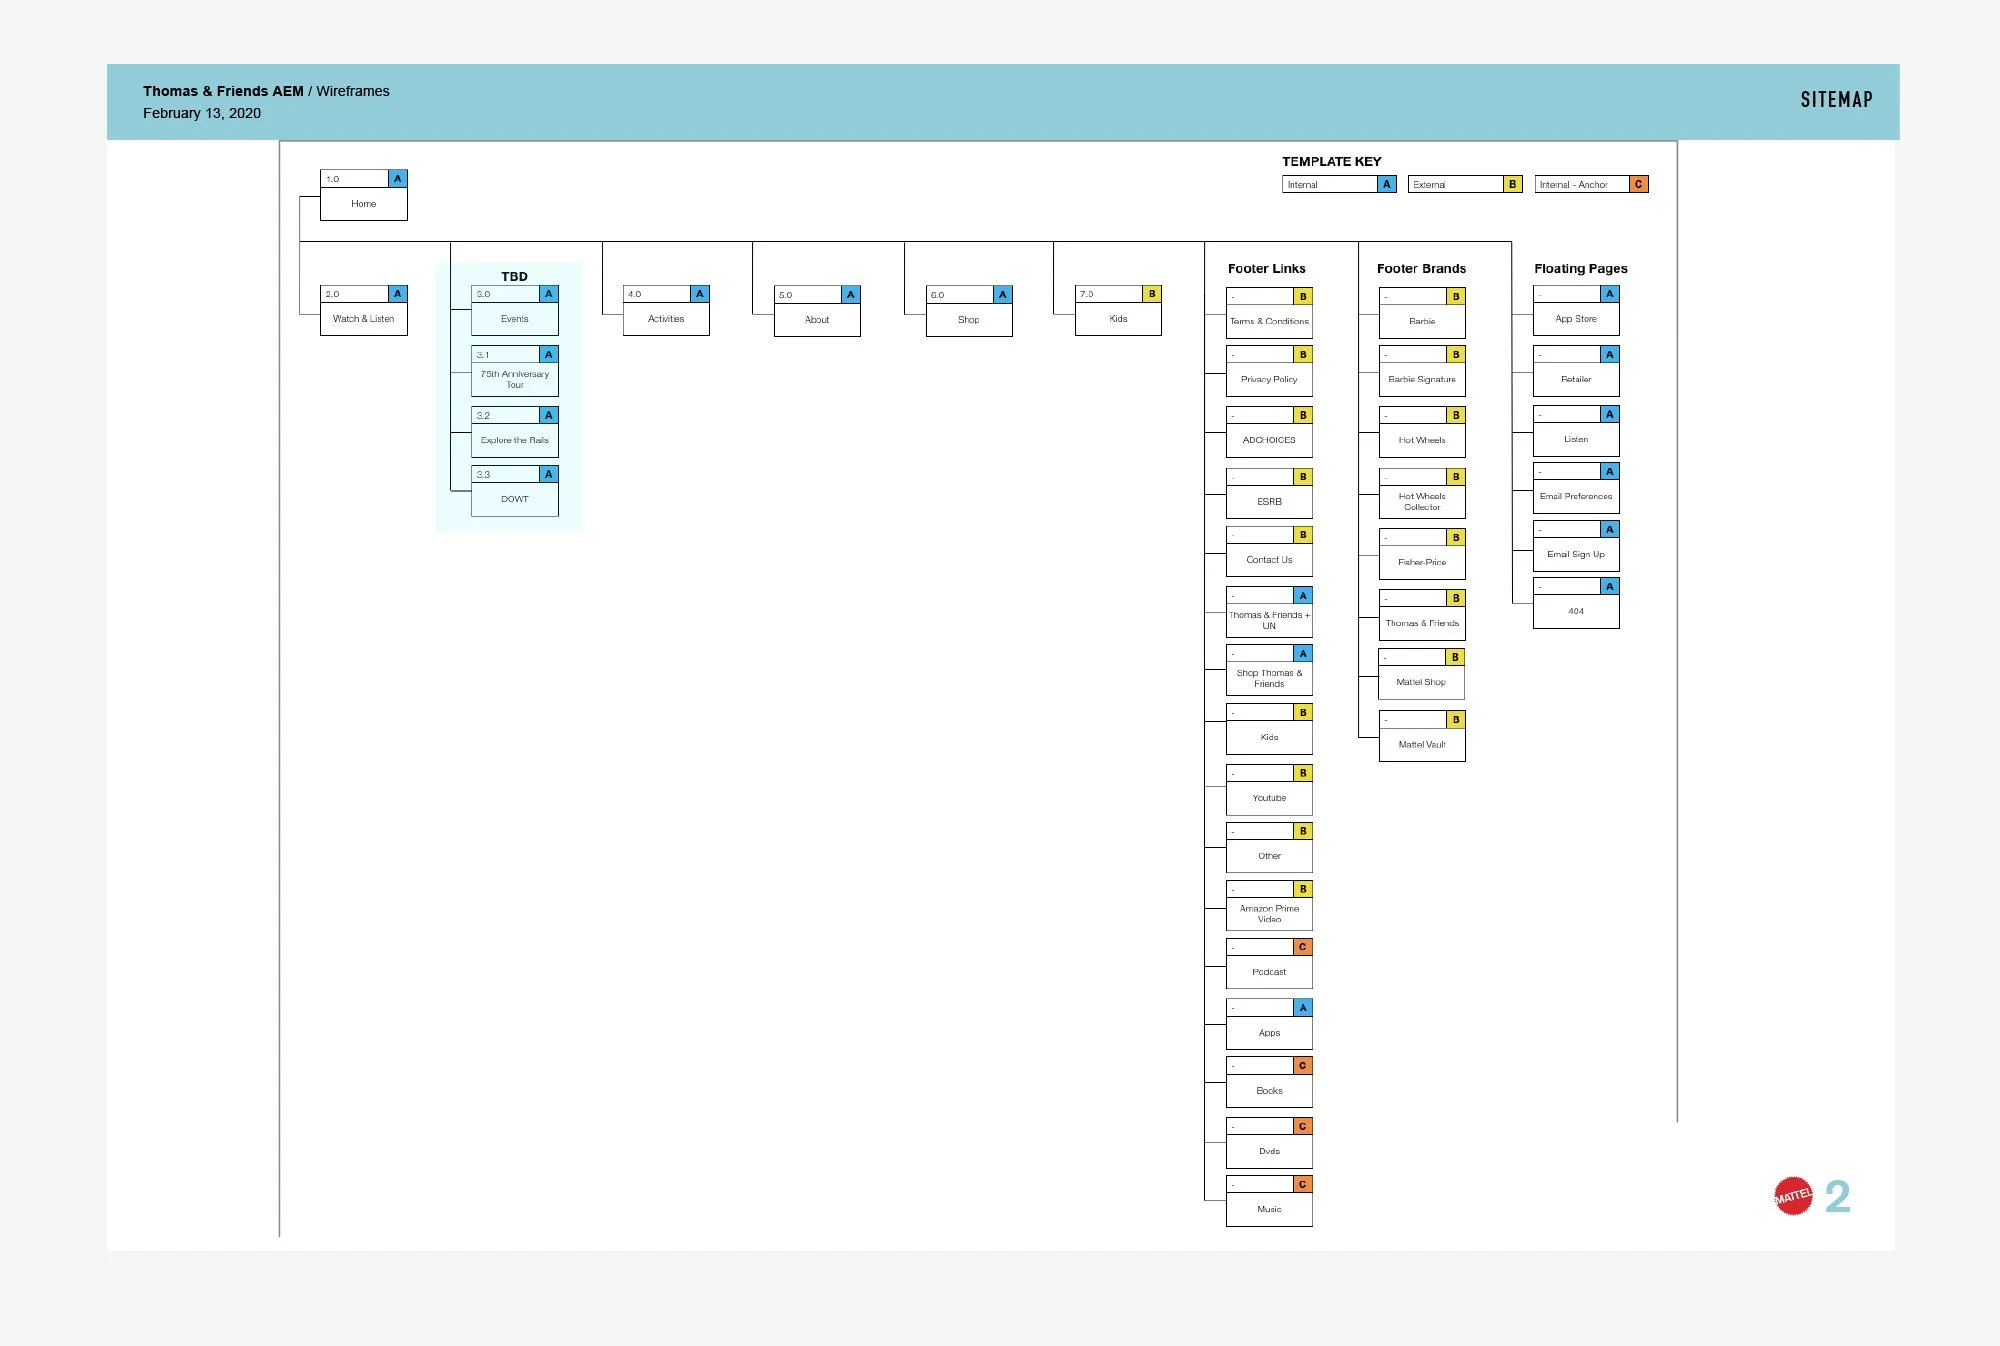Click the blue A badge on Apps footer node

[x=1303, y=1008]
